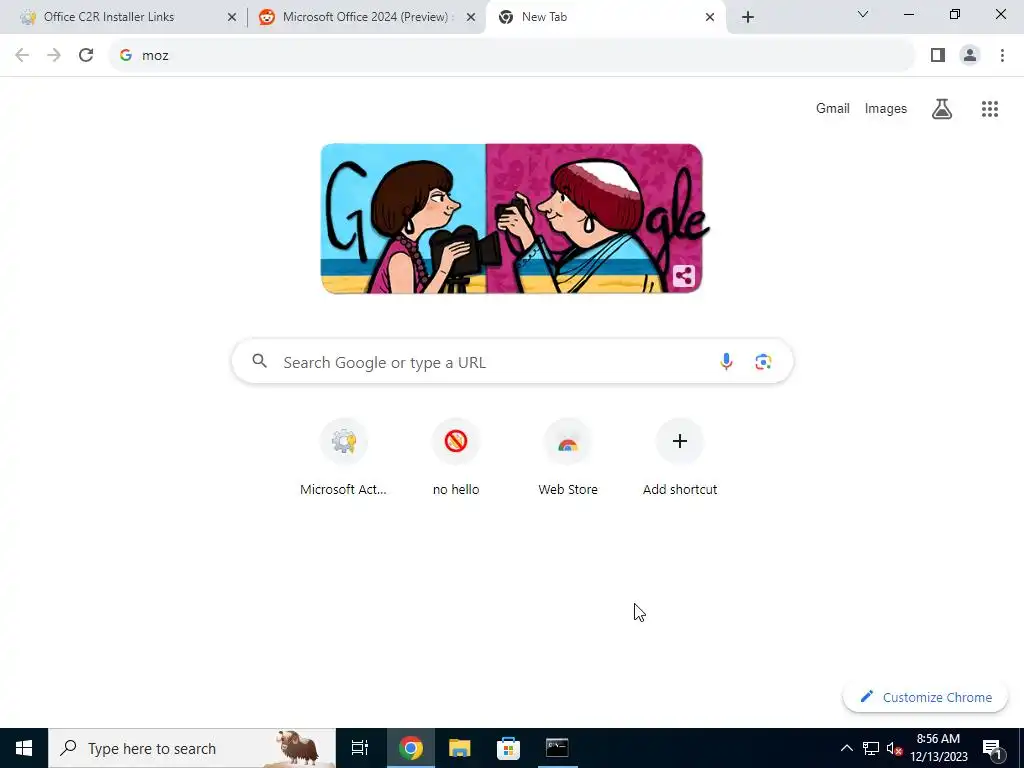
Task: Switch to Microsoft Office 2024 (Preview) tab
Action: tap(366, 17)
